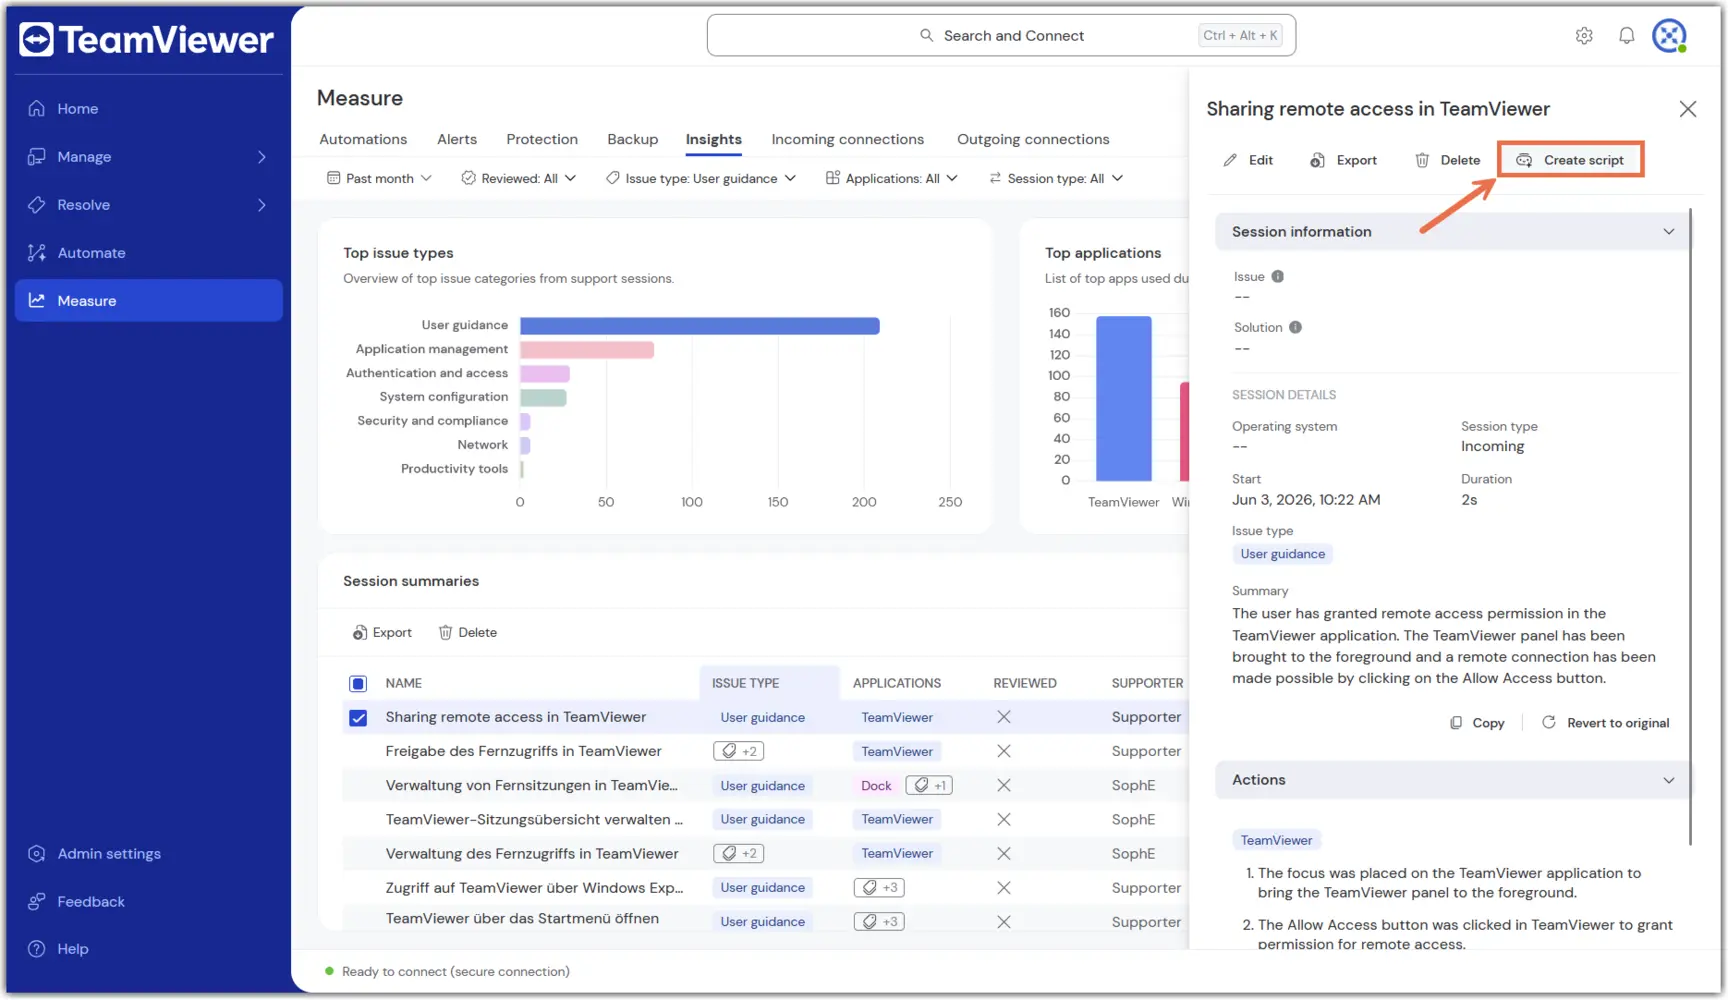The width and height of the screenshot is (1728, 1000).
Task: Open the settings gear icon
Action: pos(1584,36)
